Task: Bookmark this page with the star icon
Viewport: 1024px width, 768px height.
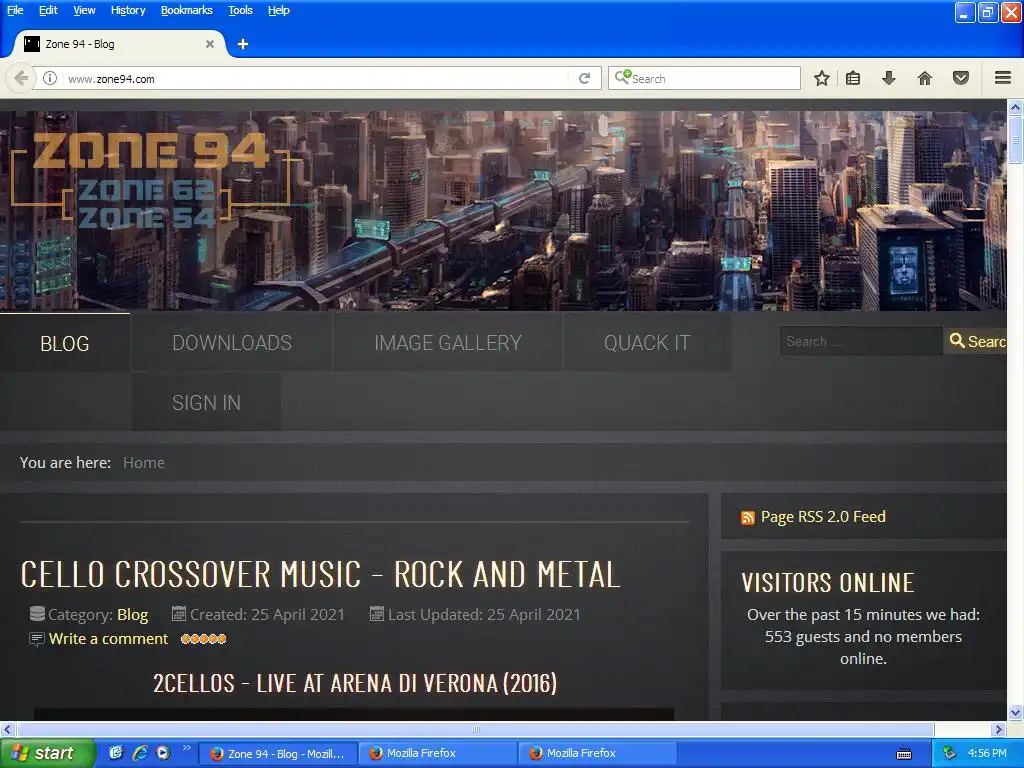Action: pos(822,78)
